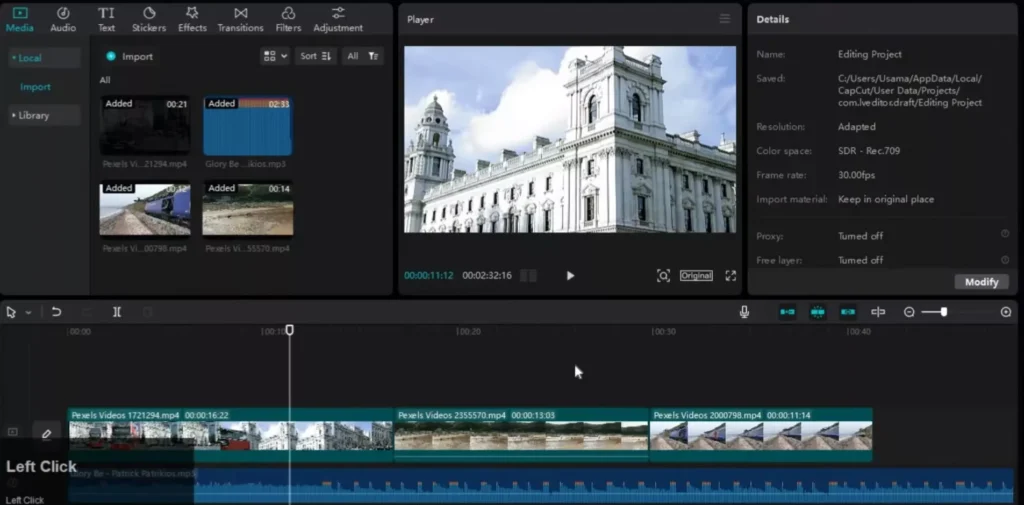Click the Adapted resolution value
Viewport: 1024px width, 505px height.
coord(856,127)
